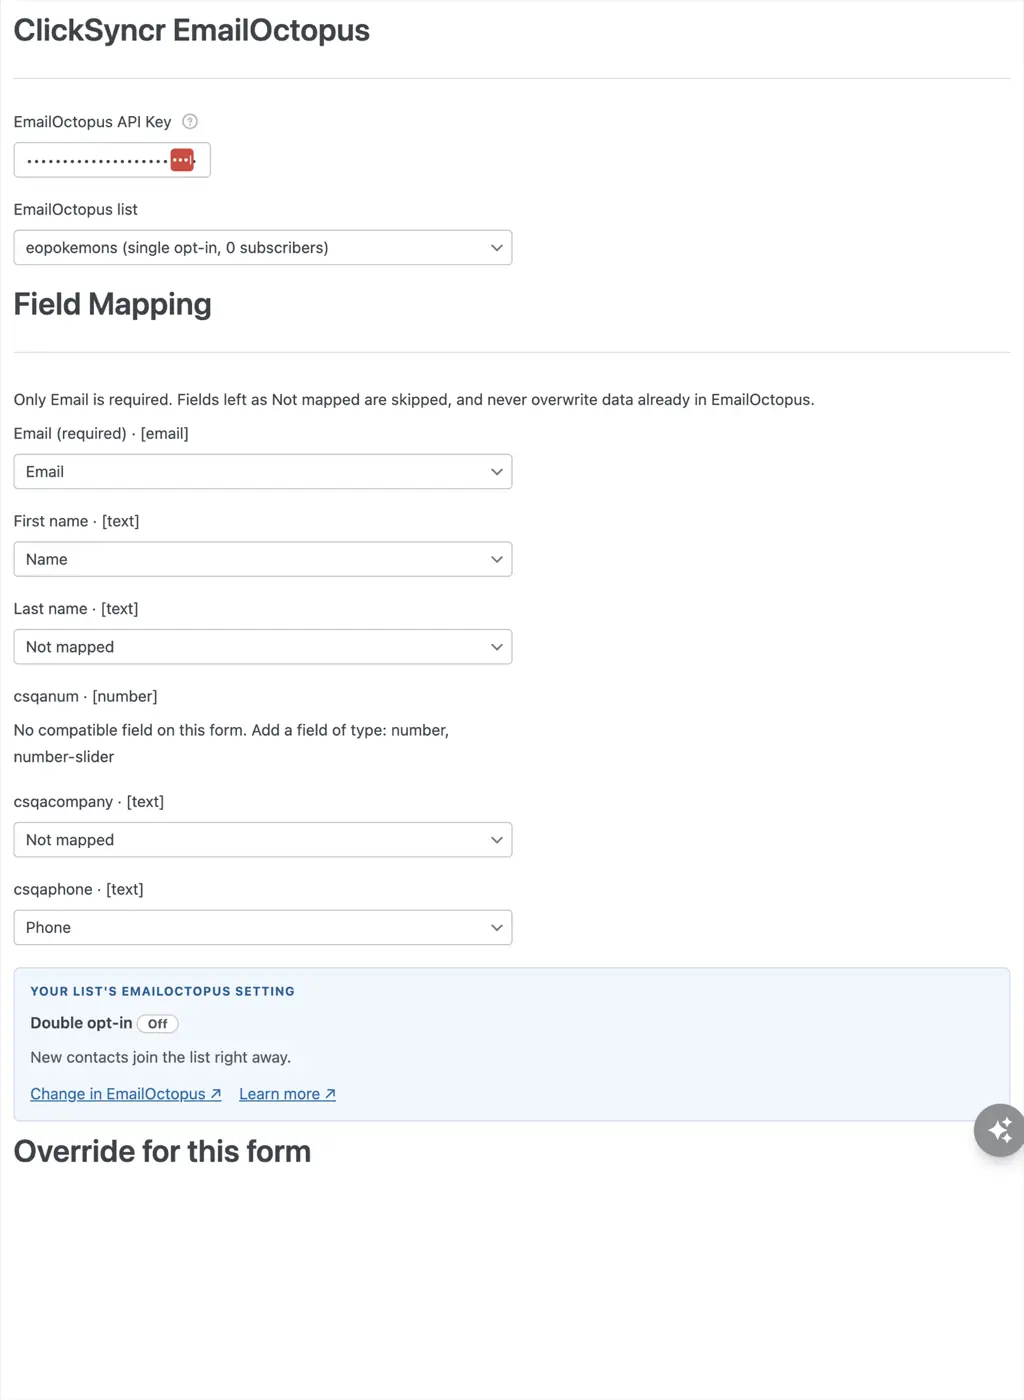
Task: Open the floating sparkle assistant button
Action: tap(999, 1130)
